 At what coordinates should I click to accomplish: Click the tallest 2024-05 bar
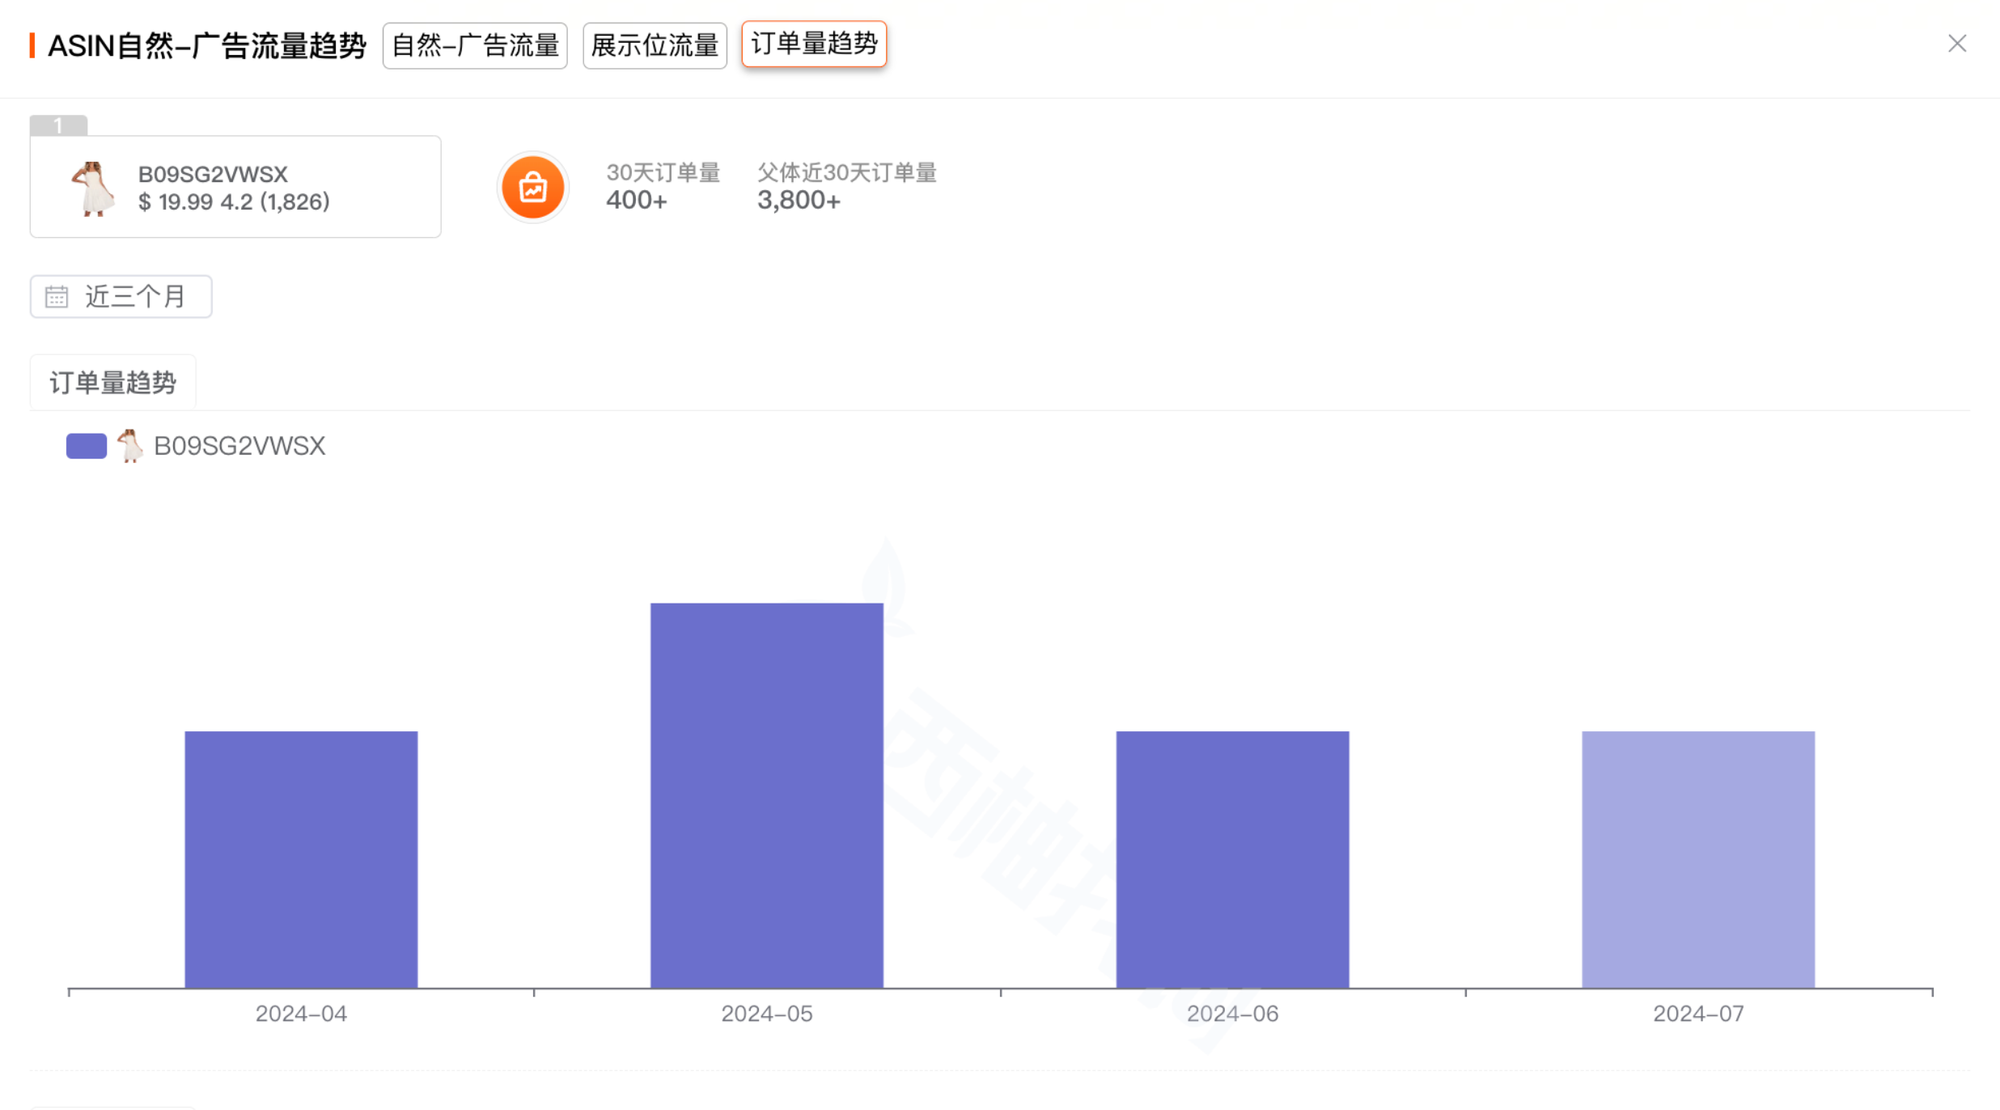pos(766,795)
